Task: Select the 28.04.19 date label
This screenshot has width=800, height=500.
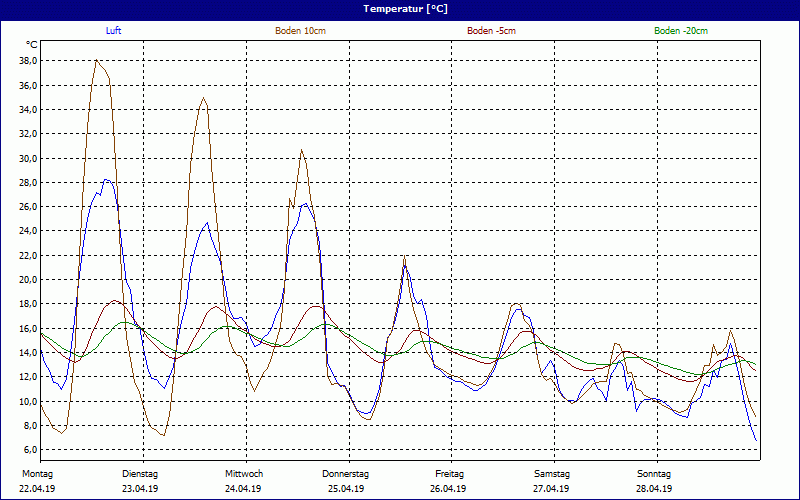Action: coord(654,489)
